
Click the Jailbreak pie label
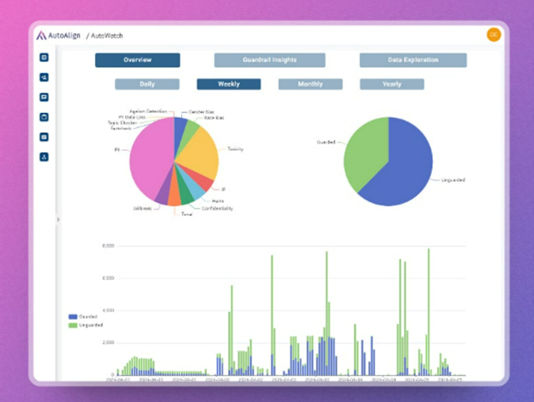pyautogui.click(x=142, y=208)
